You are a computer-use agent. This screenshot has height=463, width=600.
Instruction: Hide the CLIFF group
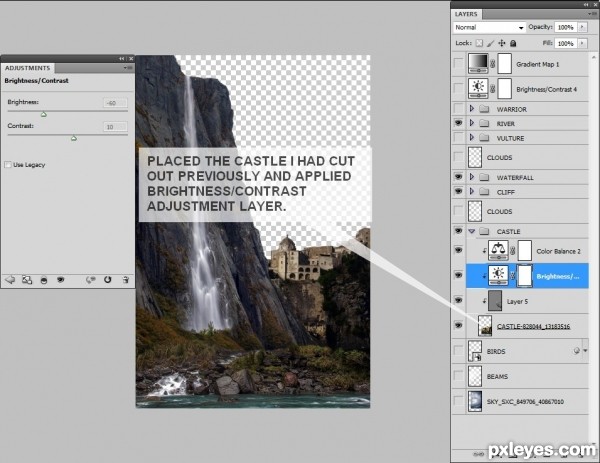click(x=458, y=191)
